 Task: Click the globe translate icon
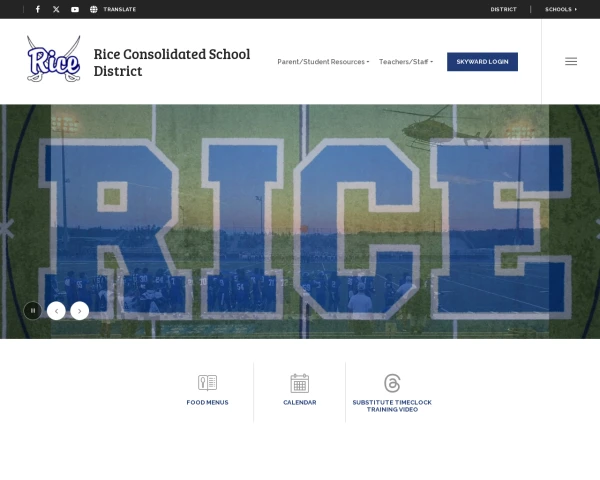(x=94, y=9)
